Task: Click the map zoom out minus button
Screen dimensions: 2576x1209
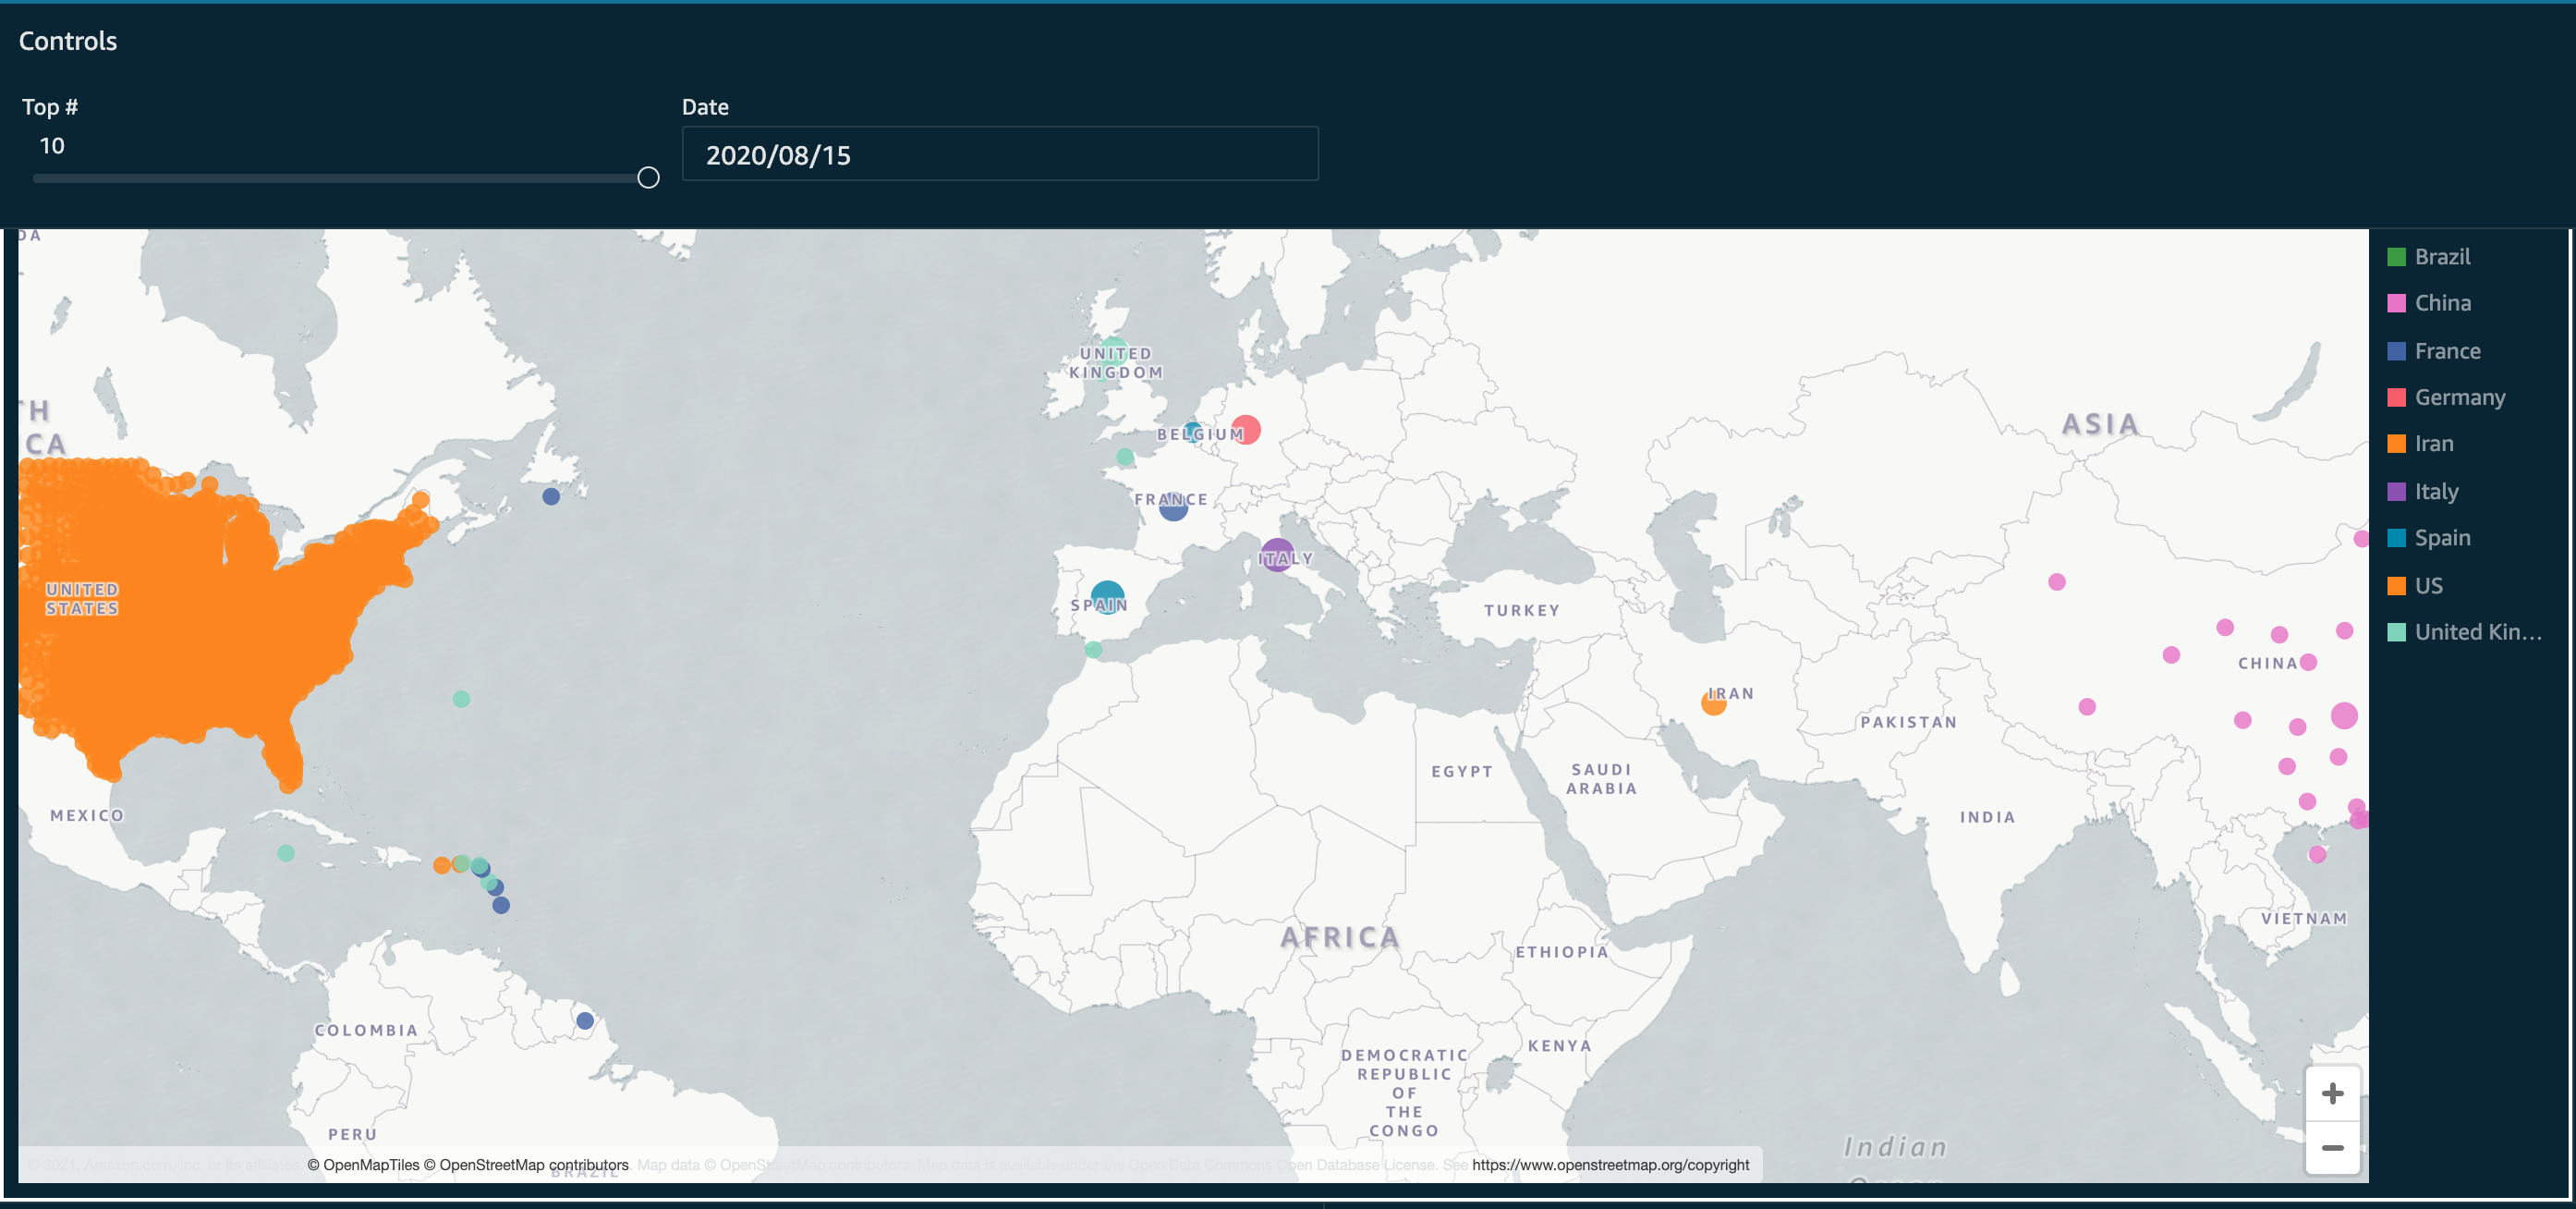Action: point(2332,1148)
